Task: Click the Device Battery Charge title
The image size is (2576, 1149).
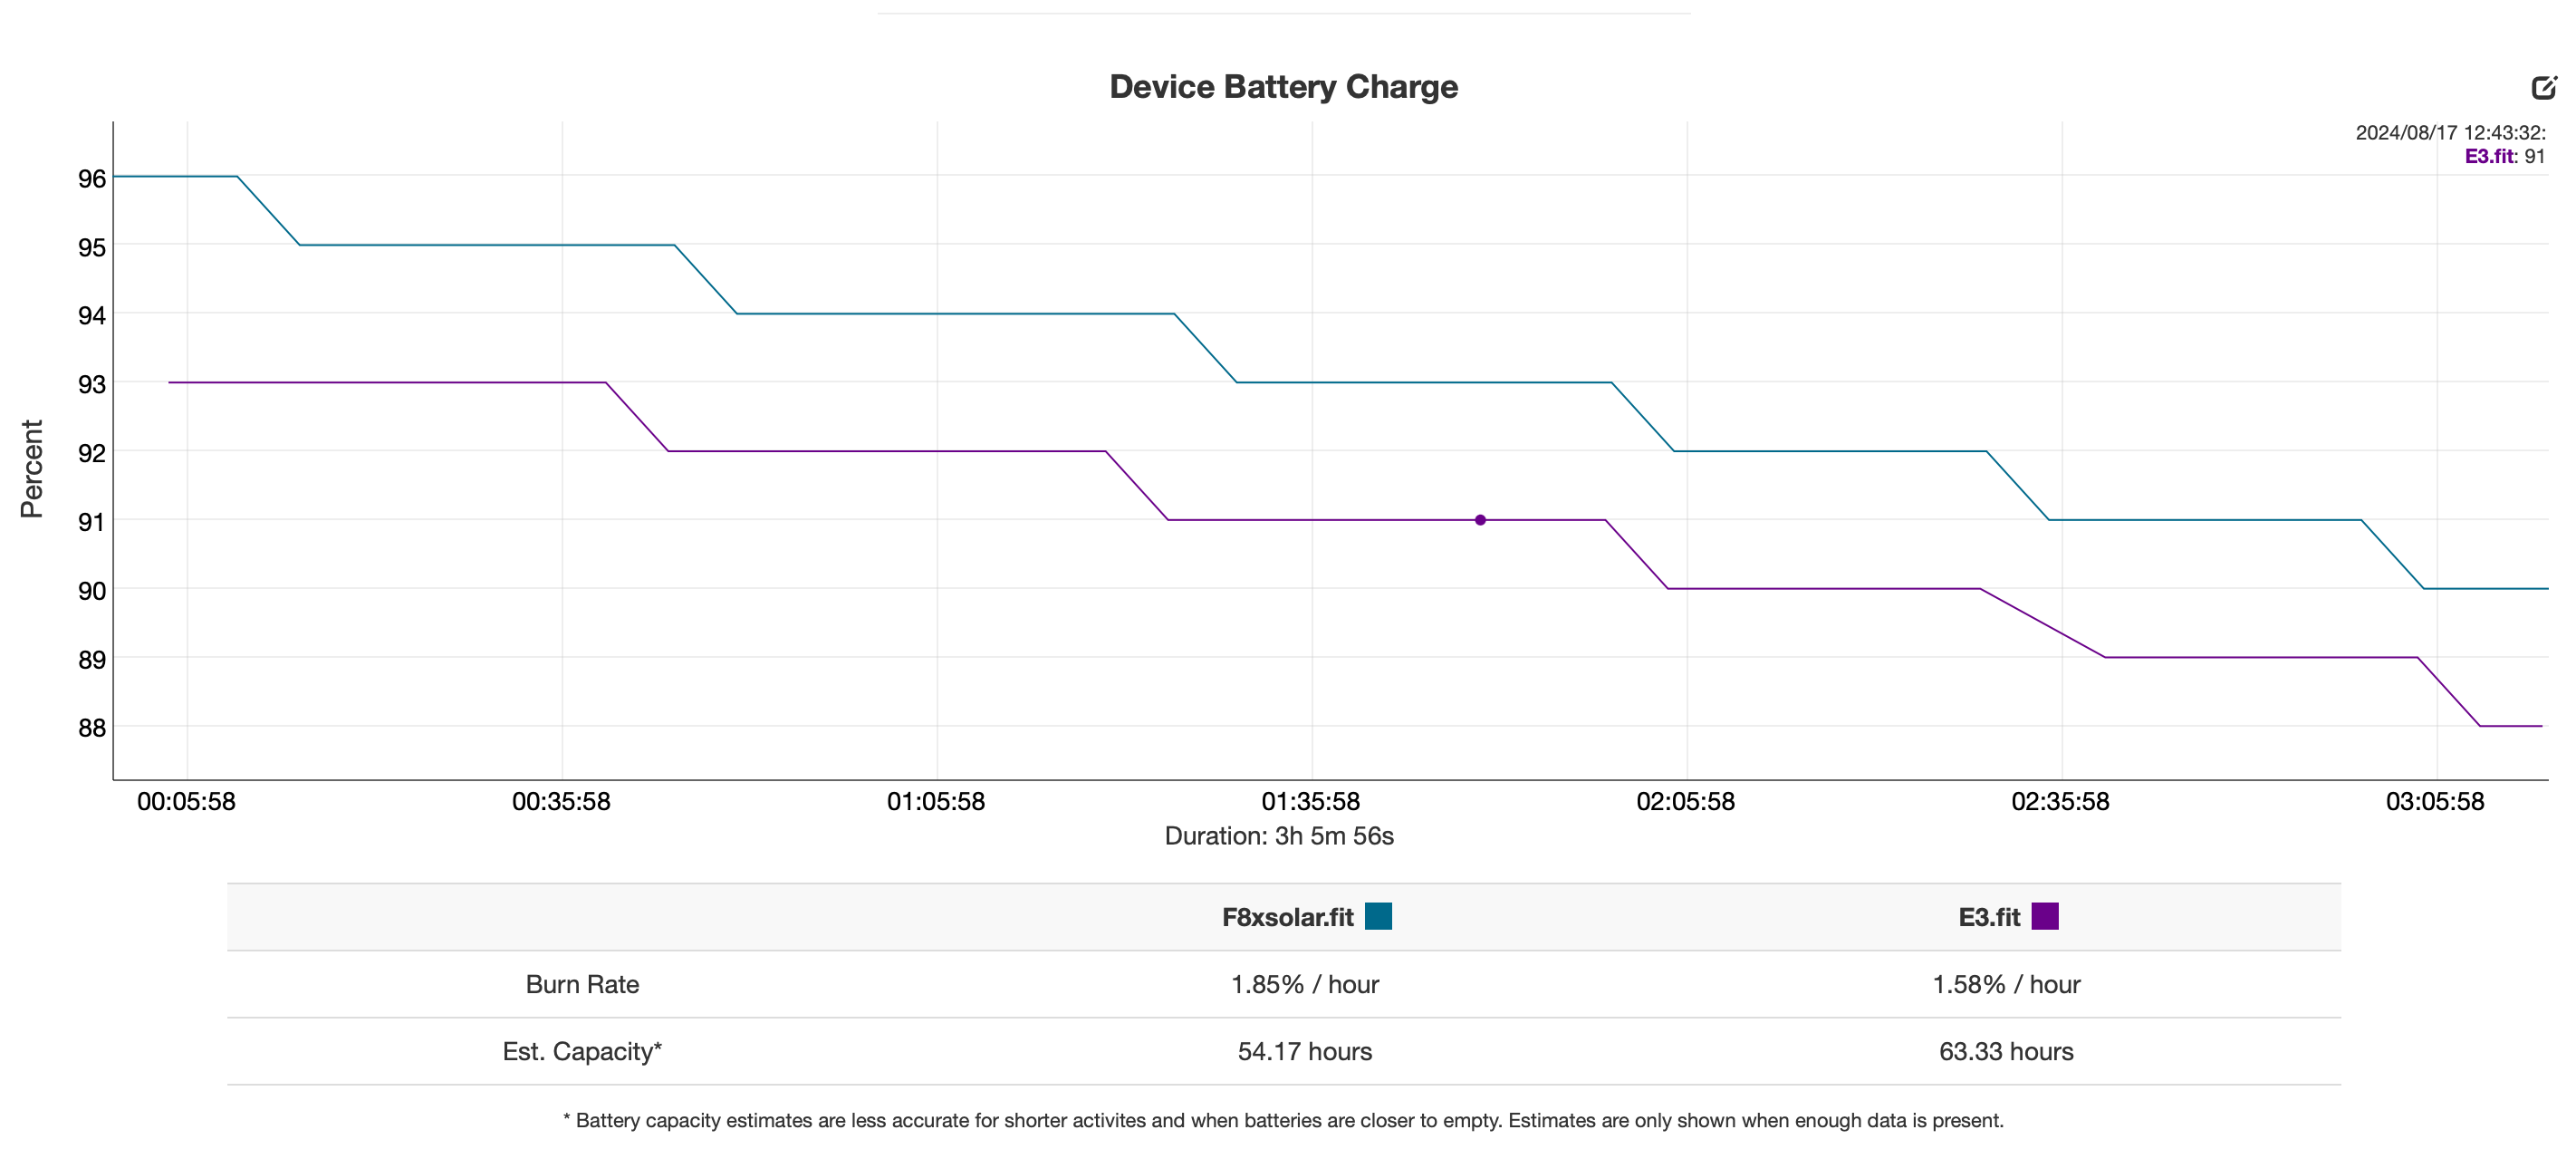Action: (1283, 87)
